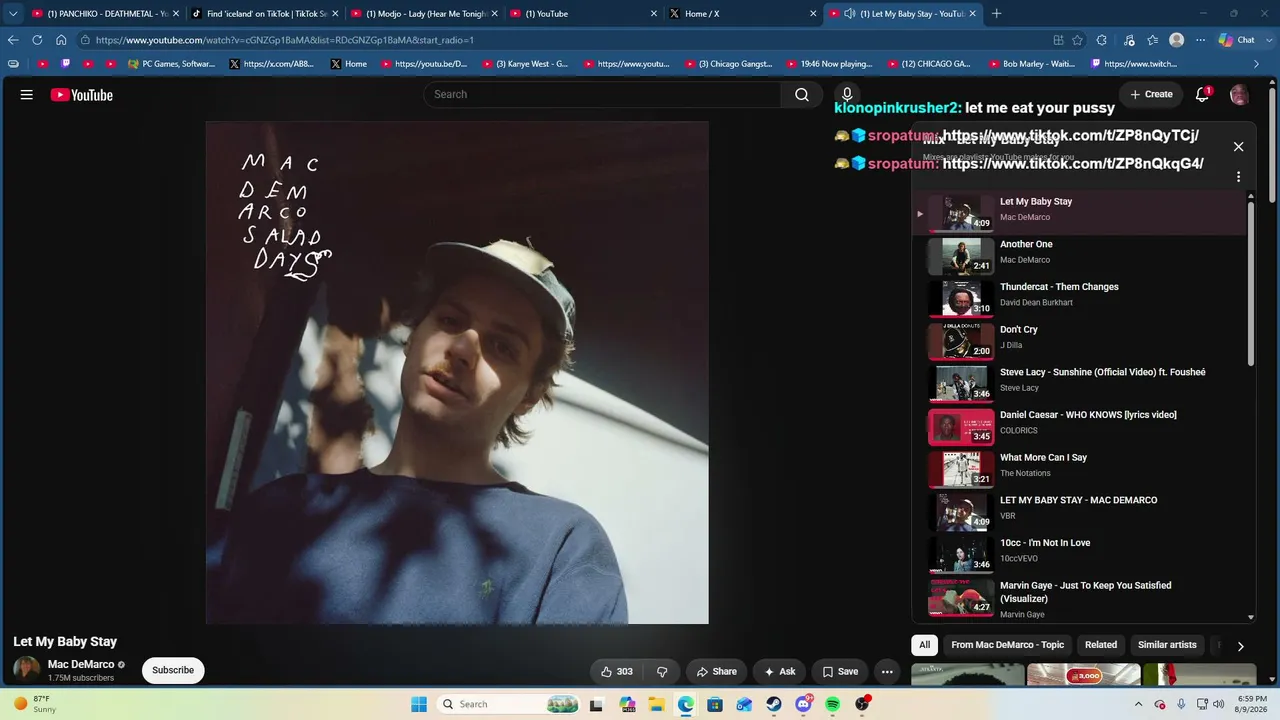Image resolution: width=1280 pixels, height=720 pixels.
Task: Select the Similar artists chip
Action: point(1167,645)
